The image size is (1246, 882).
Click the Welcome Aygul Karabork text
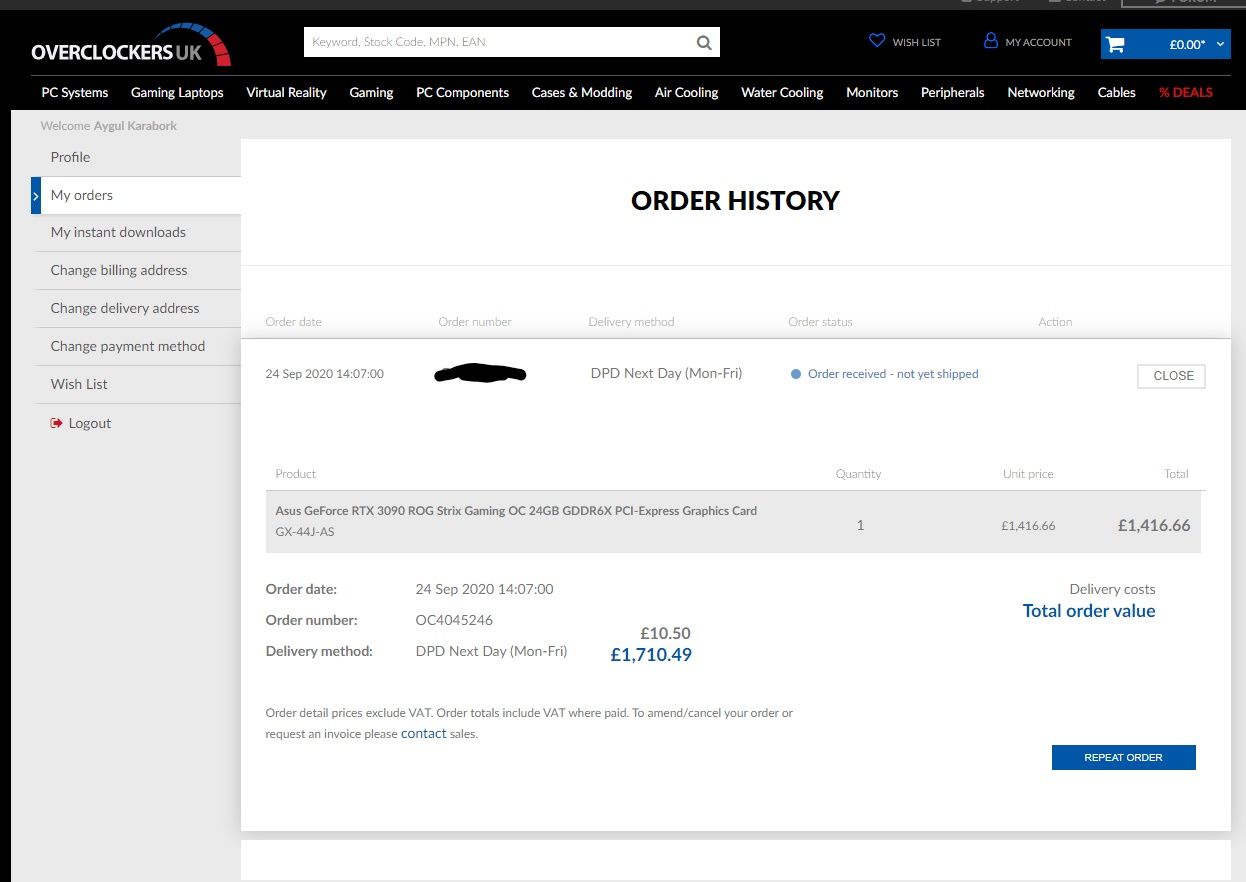tap(108, 126)
